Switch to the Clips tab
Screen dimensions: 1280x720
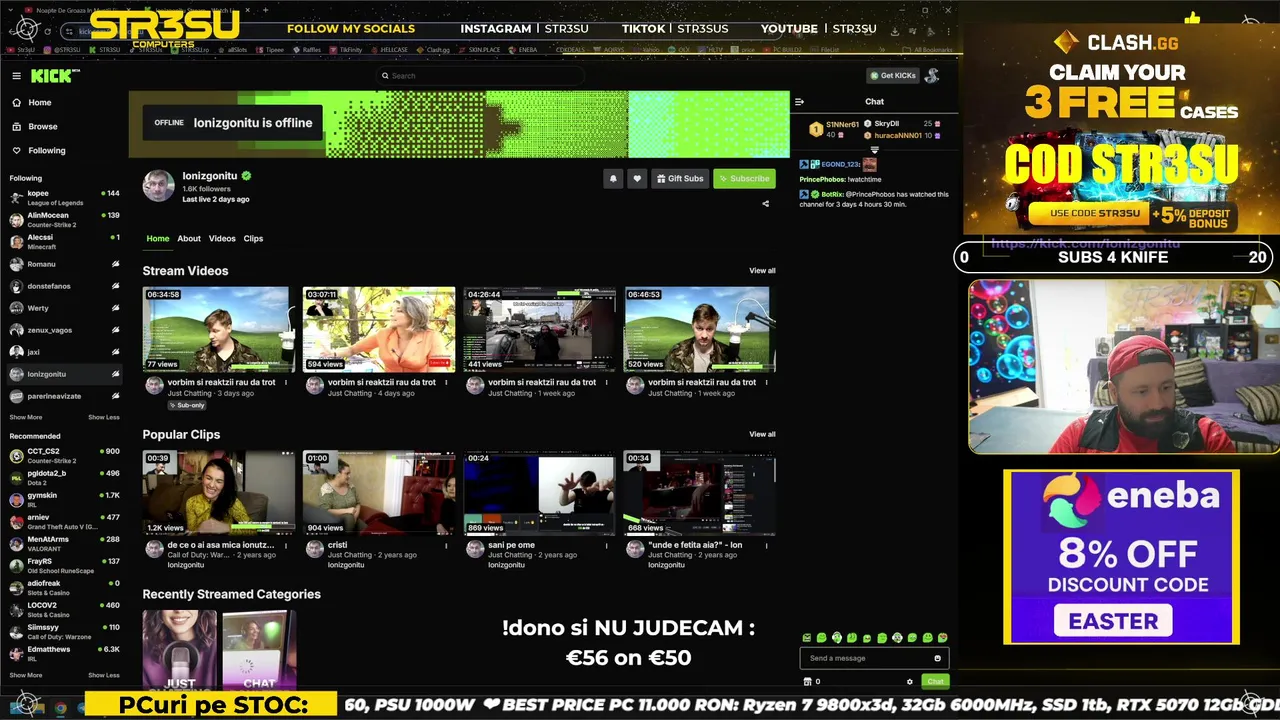click(253, 239)
